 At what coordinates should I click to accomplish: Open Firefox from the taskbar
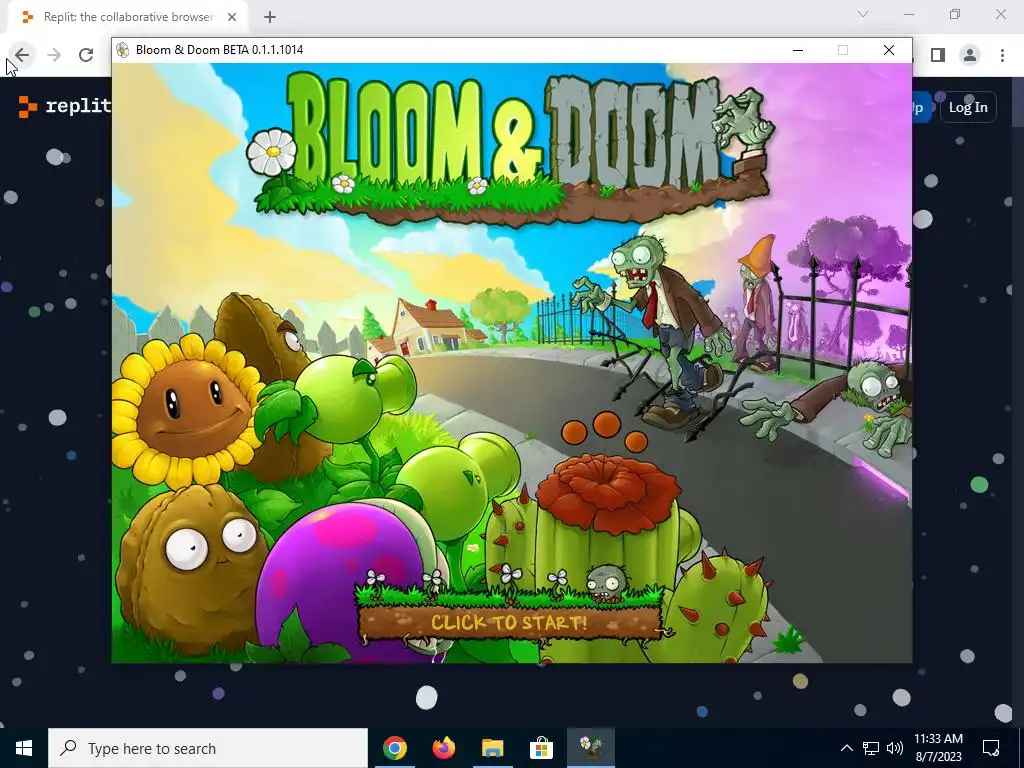coord(444,748)
